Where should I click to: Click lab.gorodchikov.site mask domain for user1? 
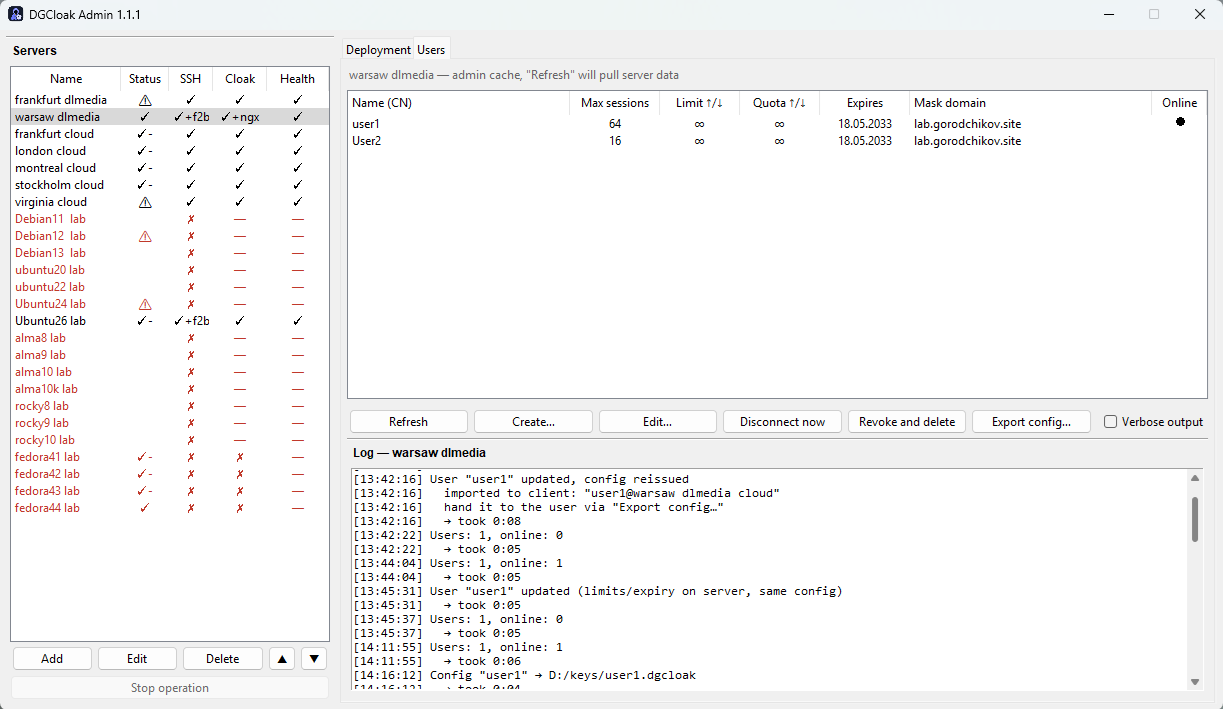[967, 124]
